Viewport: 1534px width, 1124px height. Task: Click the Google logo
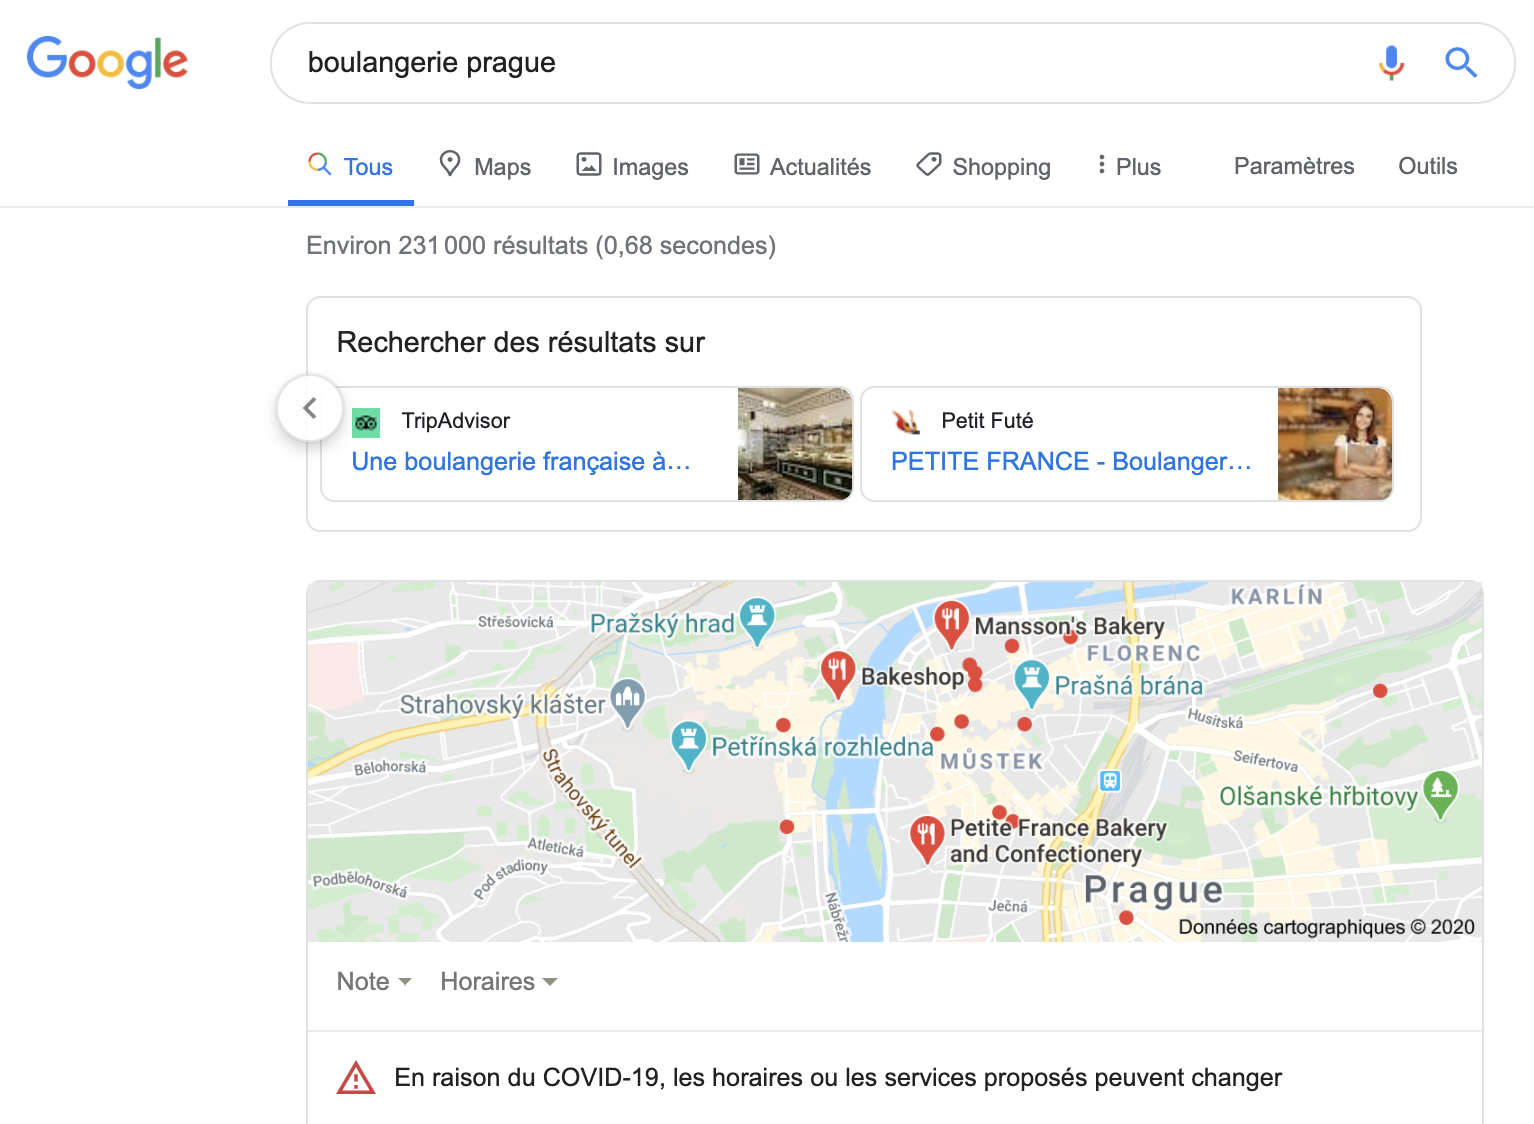pyautogui.click(x=107, y=62)
